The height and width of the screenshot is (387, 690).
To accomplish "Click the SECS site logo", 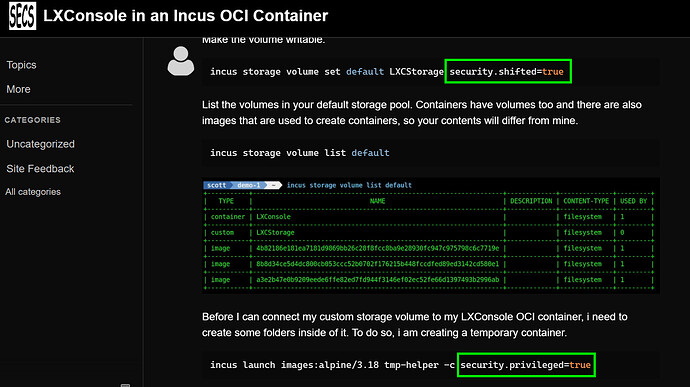I will [x=22, y=15].
